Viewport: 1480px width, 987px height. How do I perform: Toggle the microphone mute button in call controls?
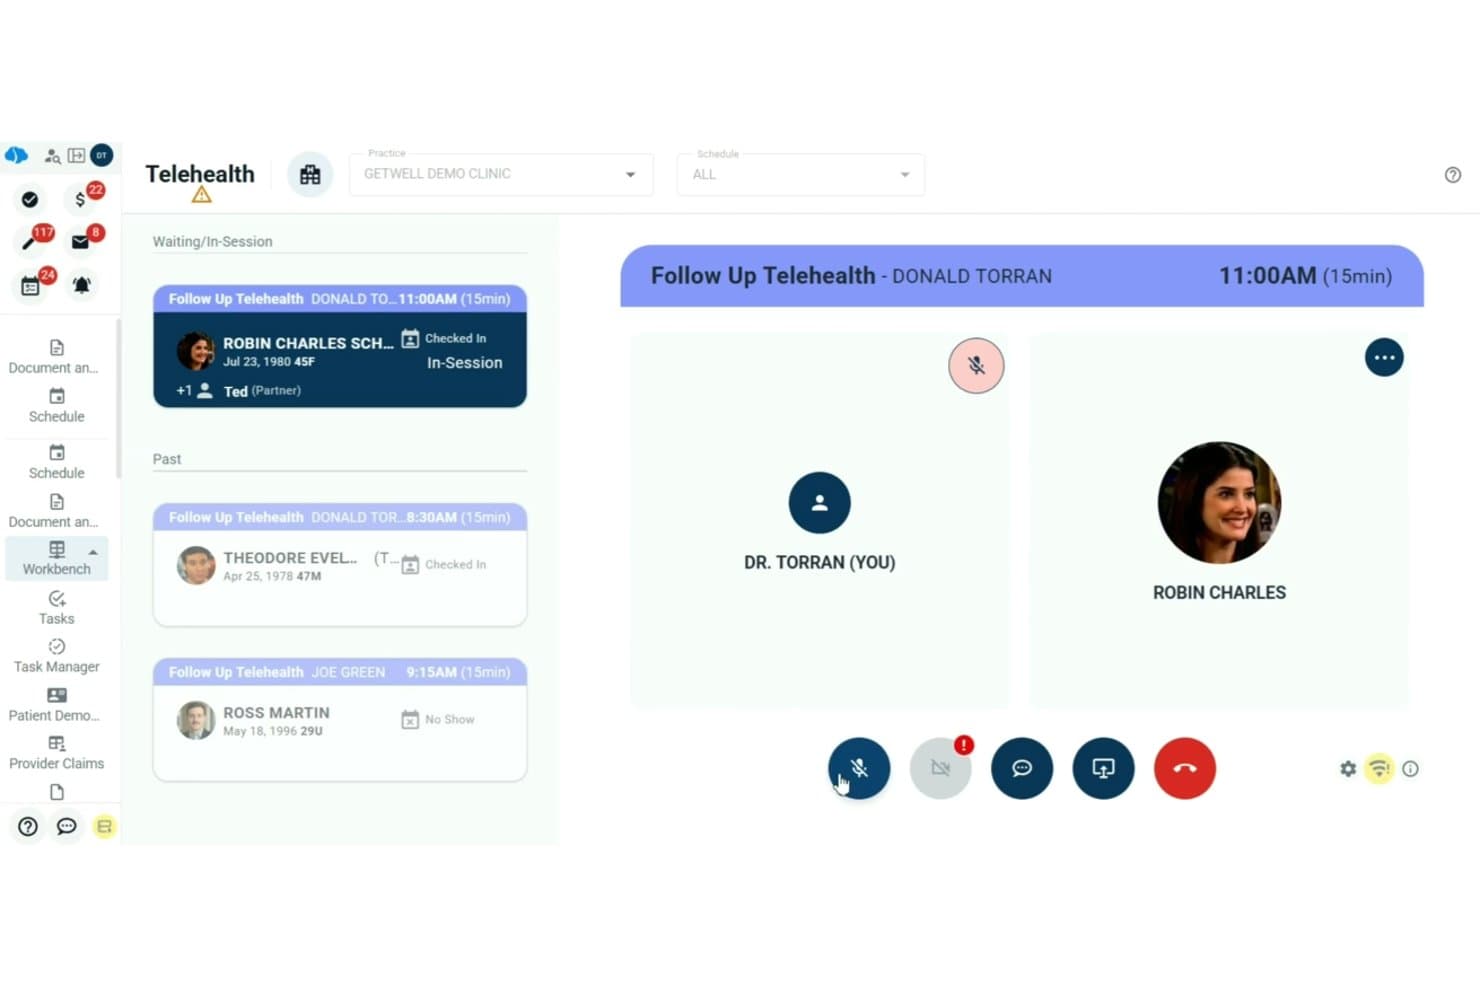859,768
